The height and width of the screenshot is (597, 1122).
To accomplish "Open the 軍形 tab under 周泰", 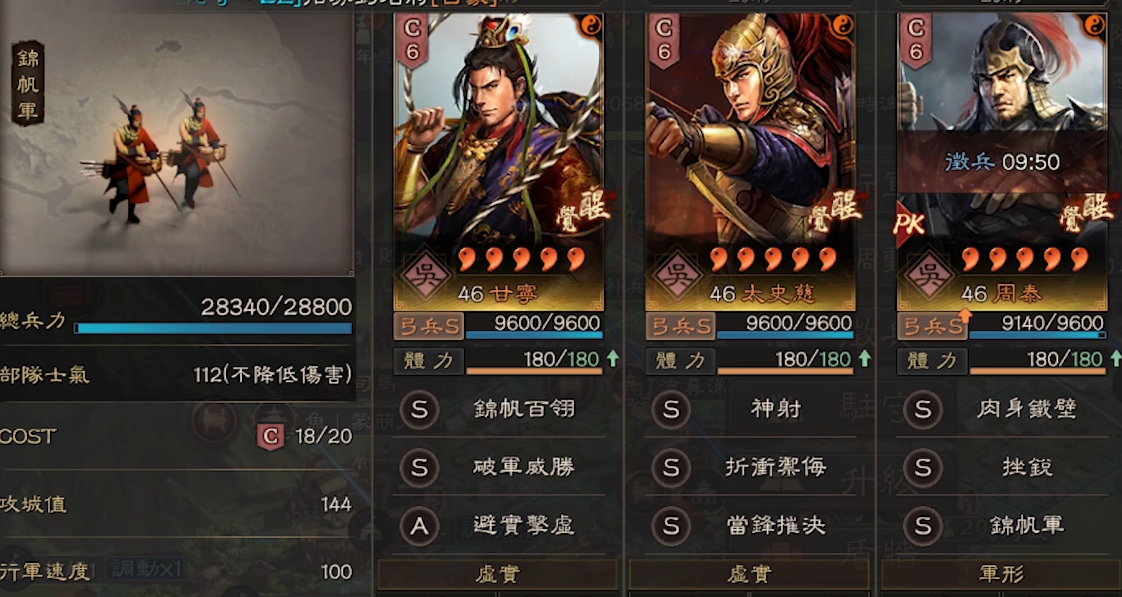I will pyautogui.click(x=1001, y=574).
